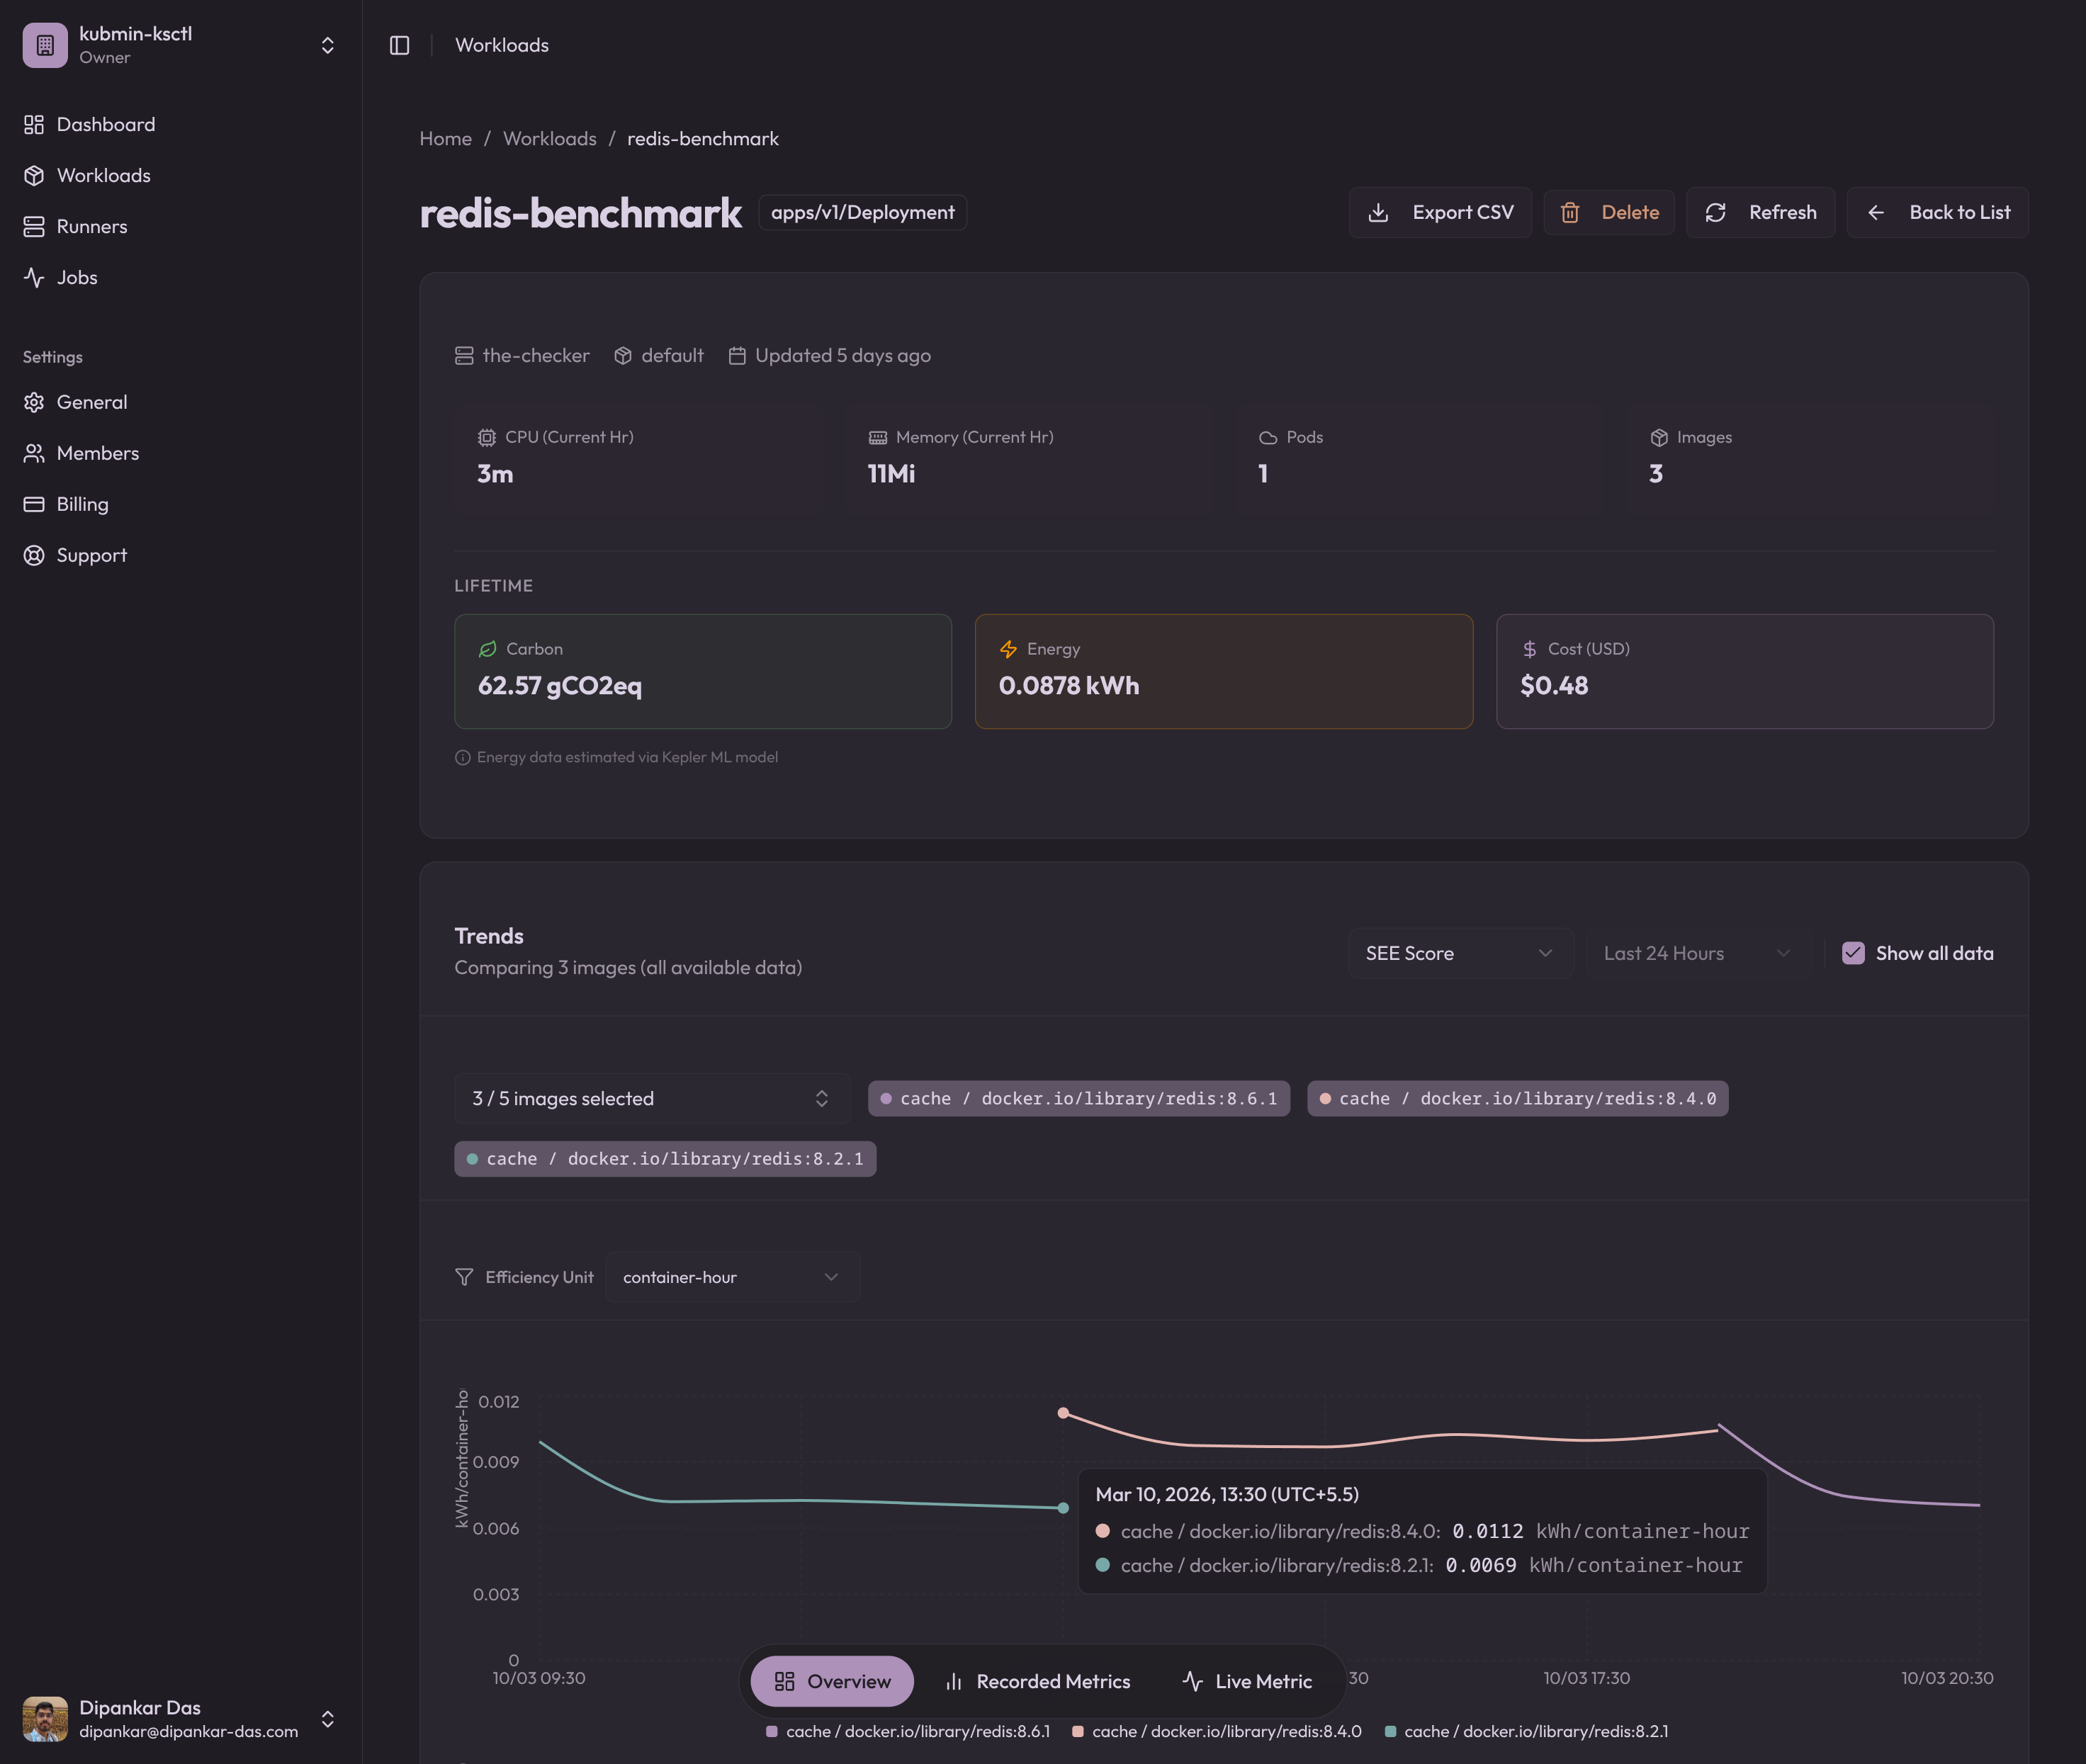Deselect the redis:8.6.1 image chip
Image resolution: width=2086 pixels, height=1764 pixels.
pos(1078,1098)
